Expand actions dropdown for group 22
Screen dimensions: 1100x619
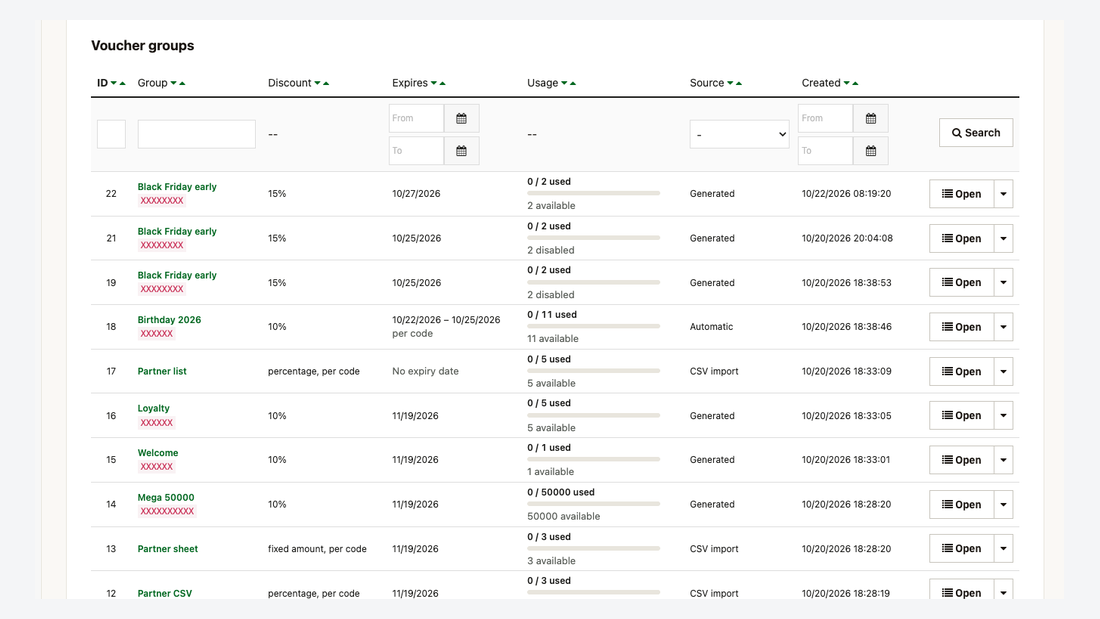(1003, 194)
